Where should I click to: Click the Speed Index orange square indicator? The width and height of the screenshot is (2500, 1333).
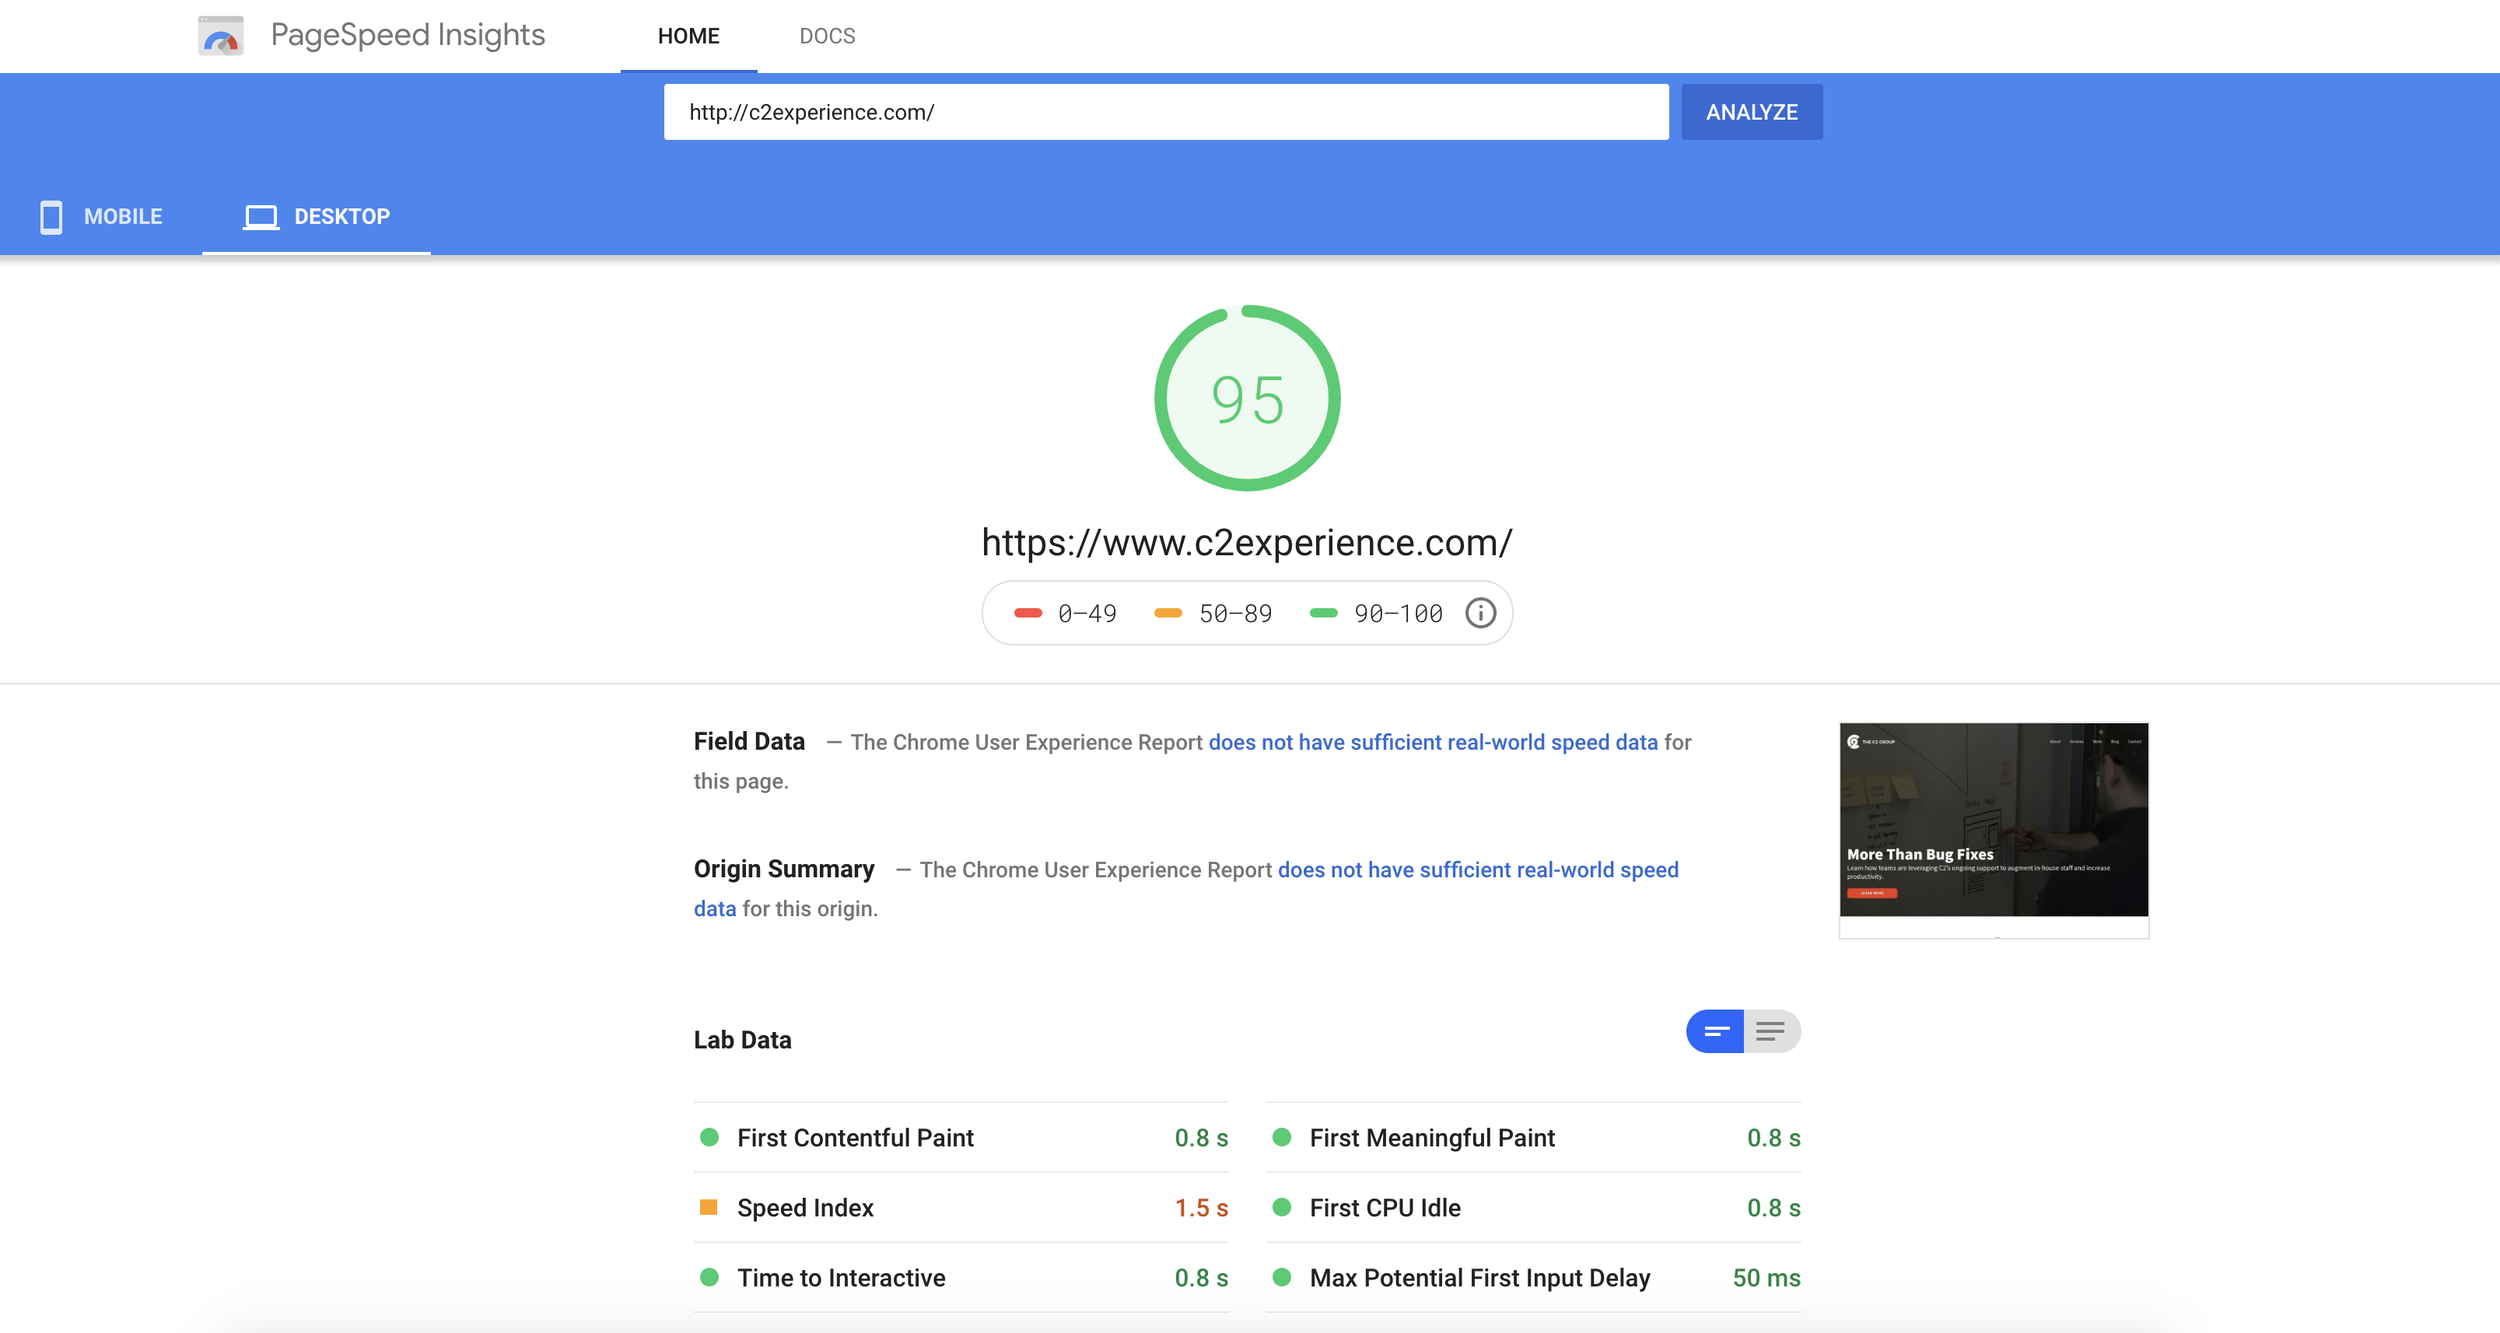[x=708, y=1207]
